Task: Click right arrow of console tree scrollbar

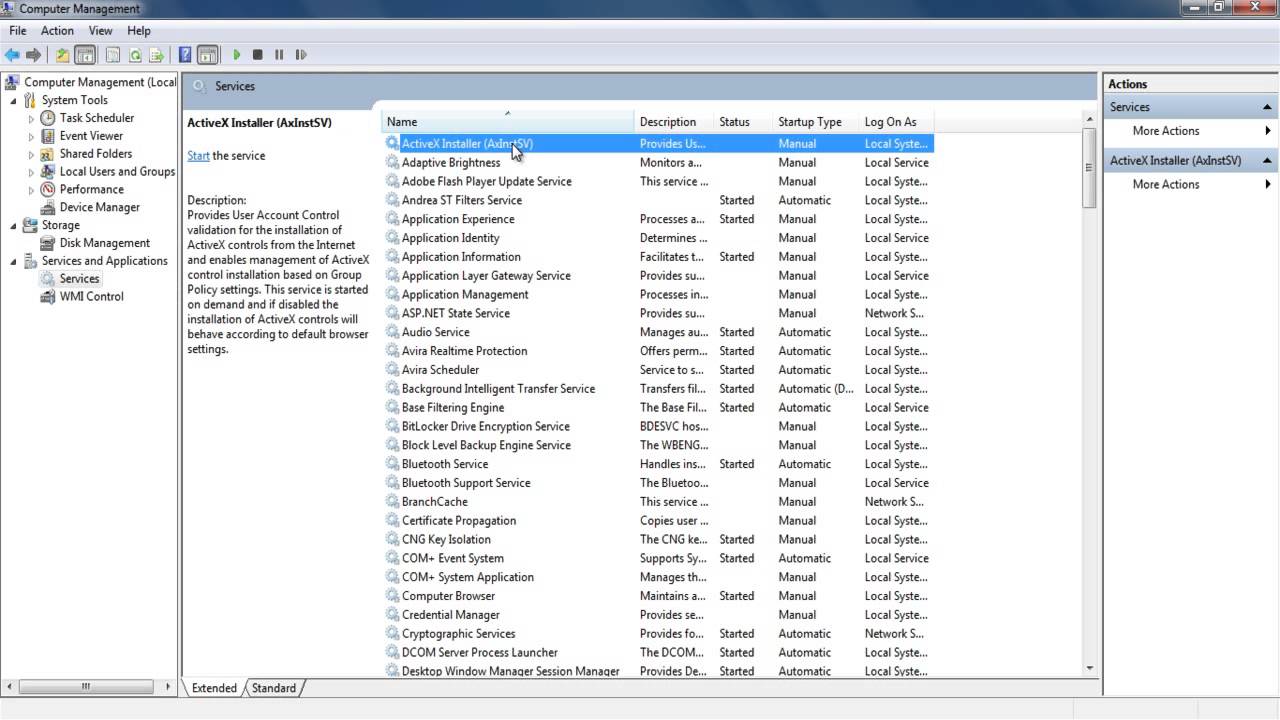Action: click(169, 687)
